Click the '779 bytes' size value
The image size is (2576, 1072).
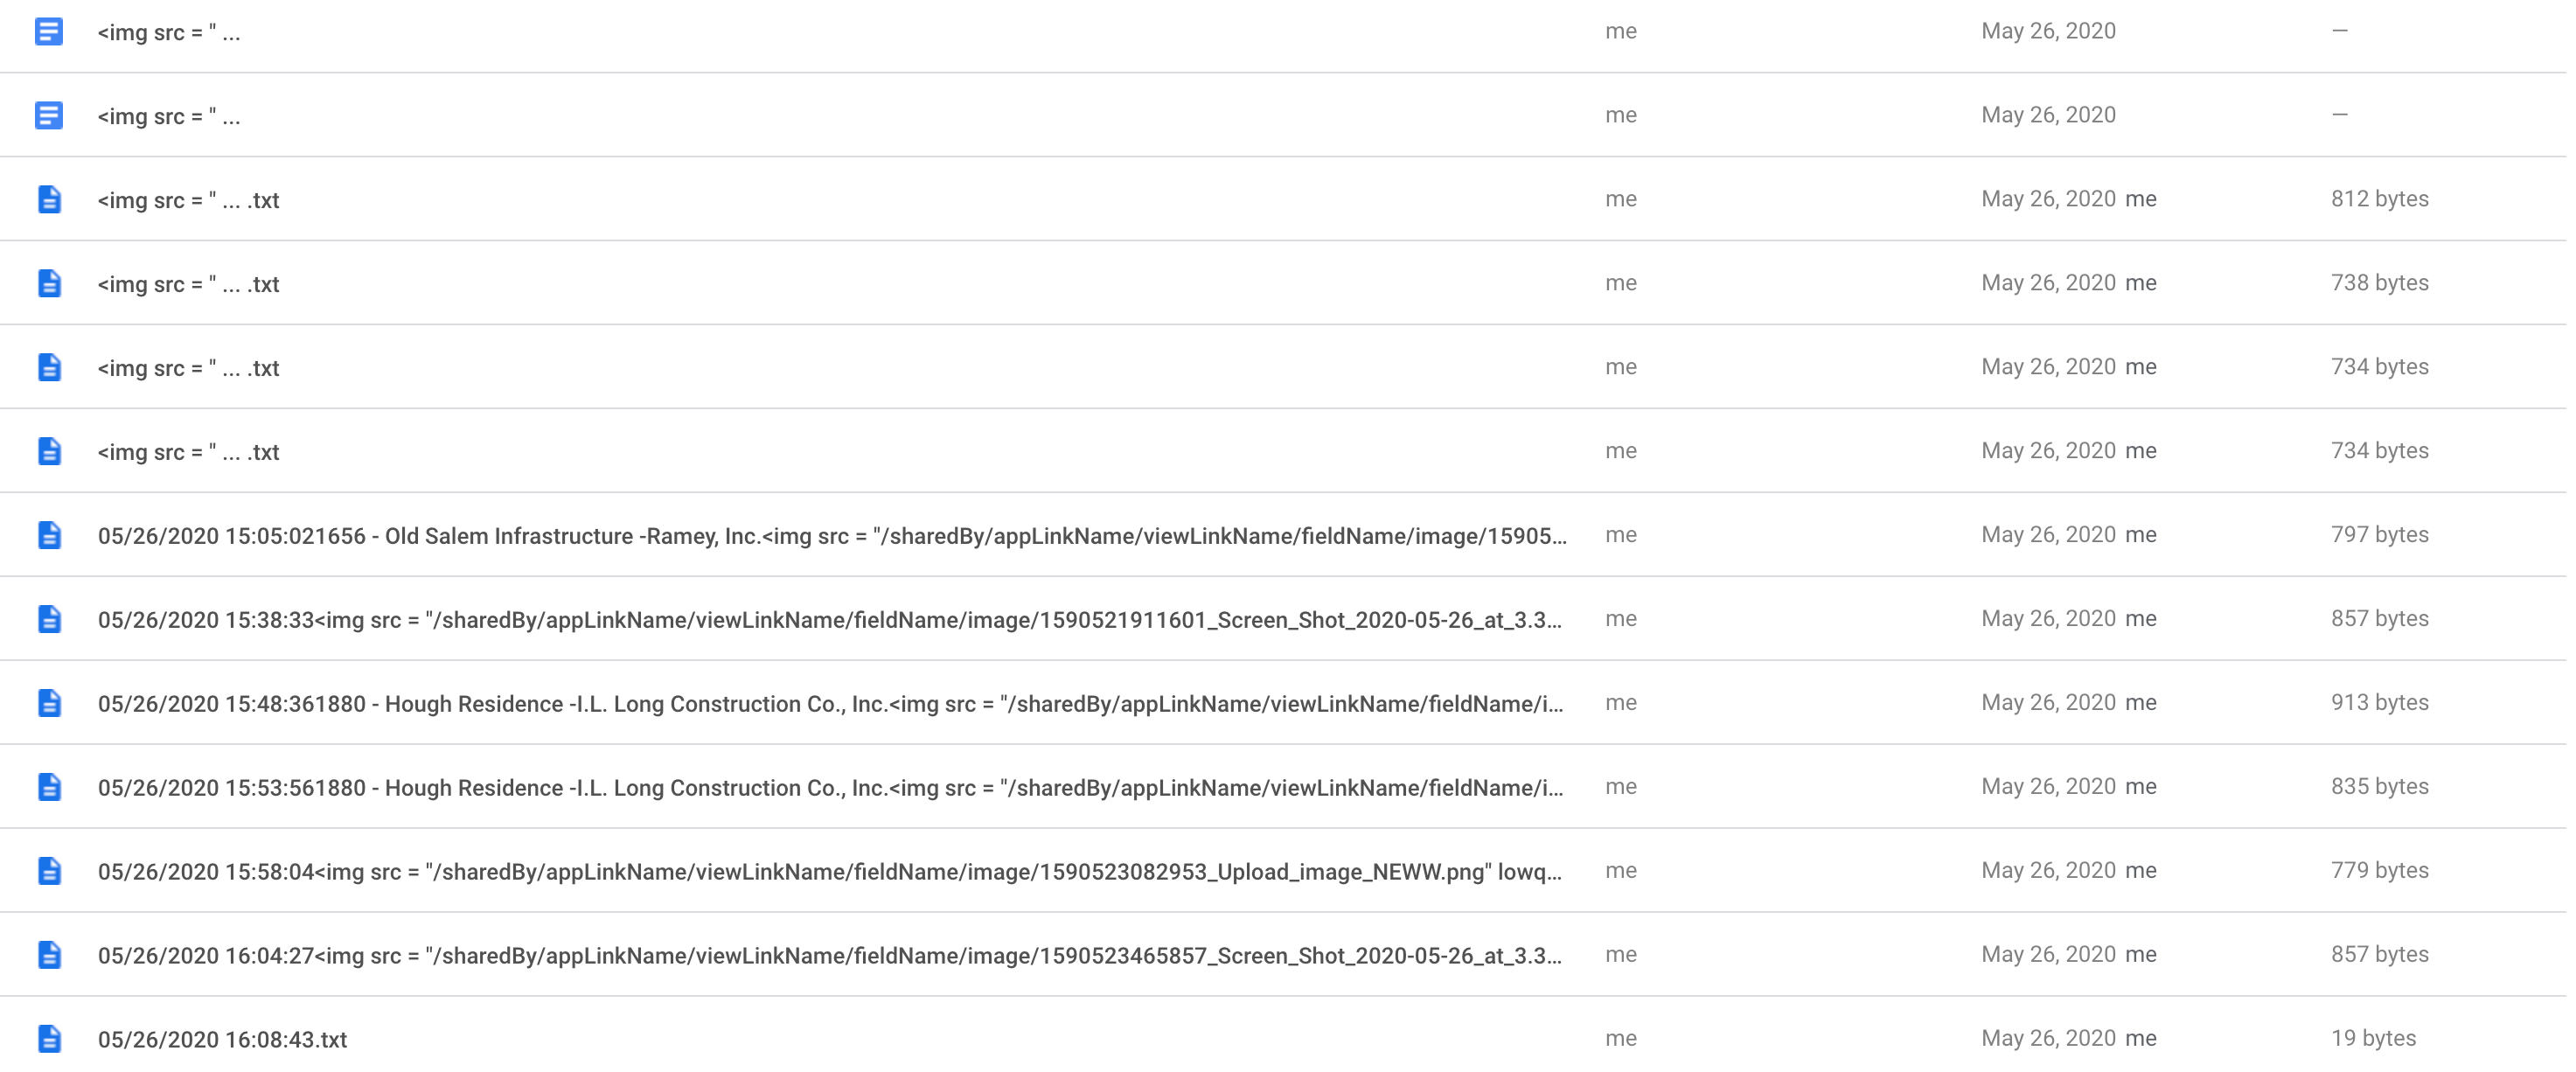(x=2379, y=871)
